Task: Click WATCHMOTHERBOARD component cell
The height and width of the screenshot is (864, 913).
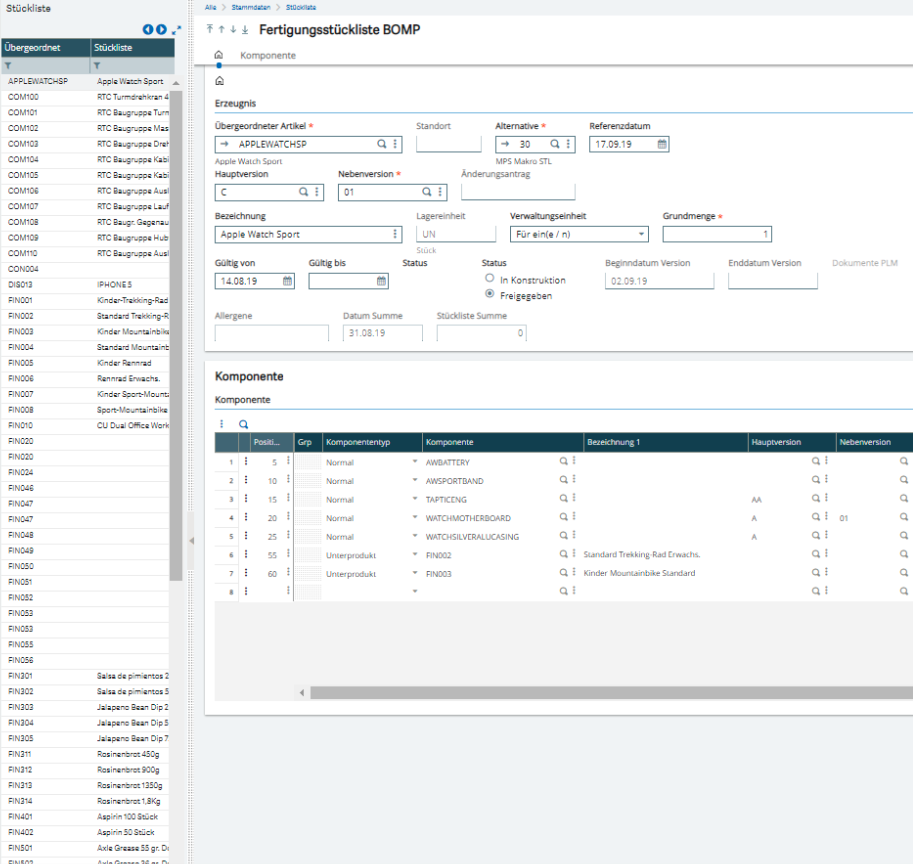Action: click(x=468, y=518)
